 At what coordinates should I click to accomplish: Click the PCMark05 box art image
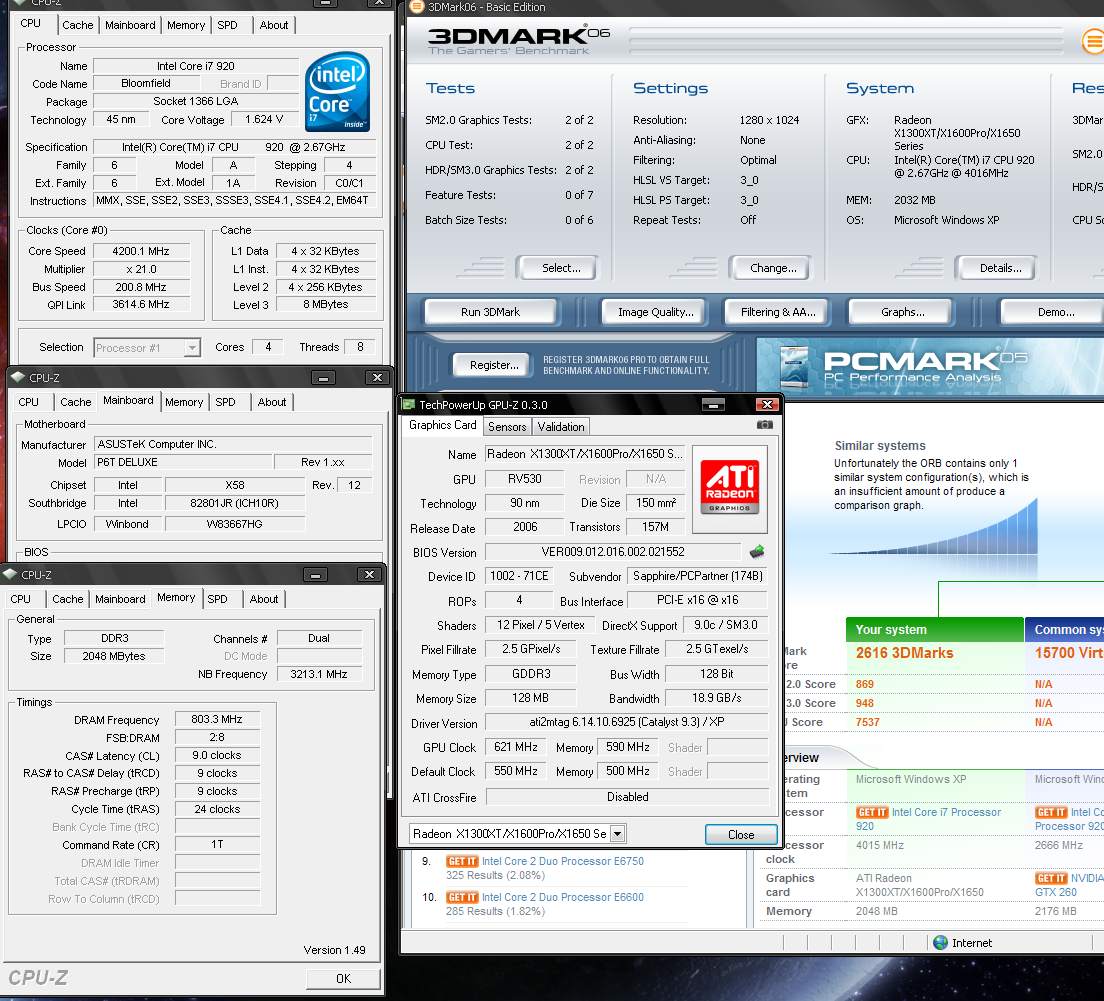click(794, 367)
